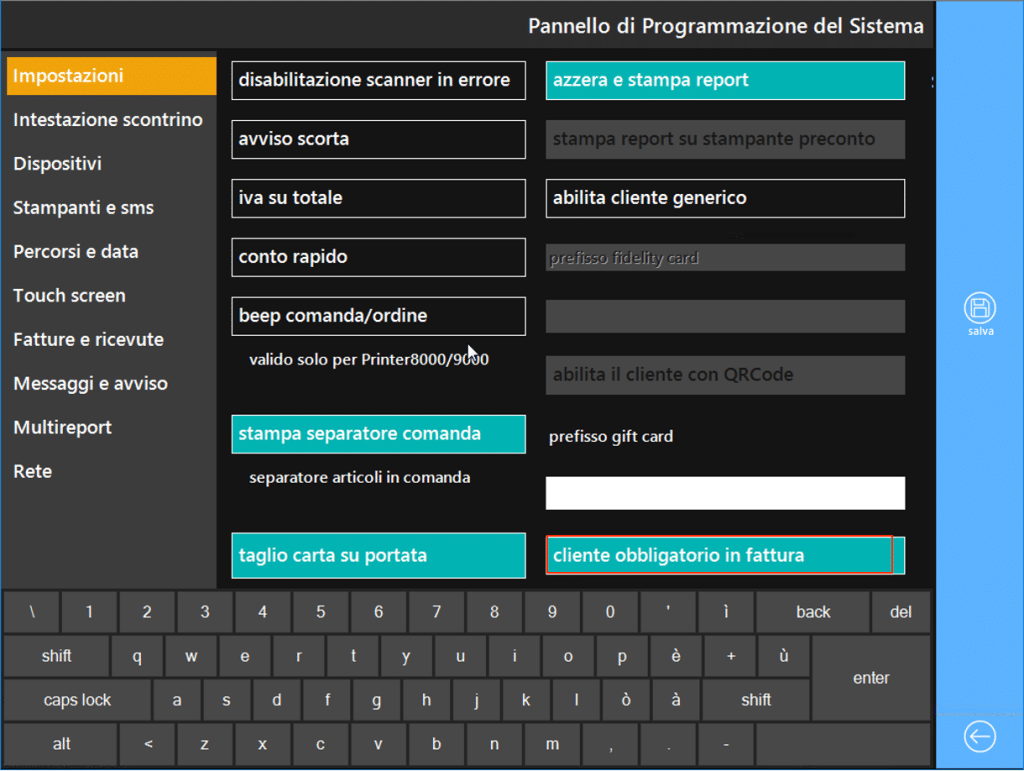Tap the a key
Image resolution: width=1024 pixels, height=771 pixels.
pos(177,700)
